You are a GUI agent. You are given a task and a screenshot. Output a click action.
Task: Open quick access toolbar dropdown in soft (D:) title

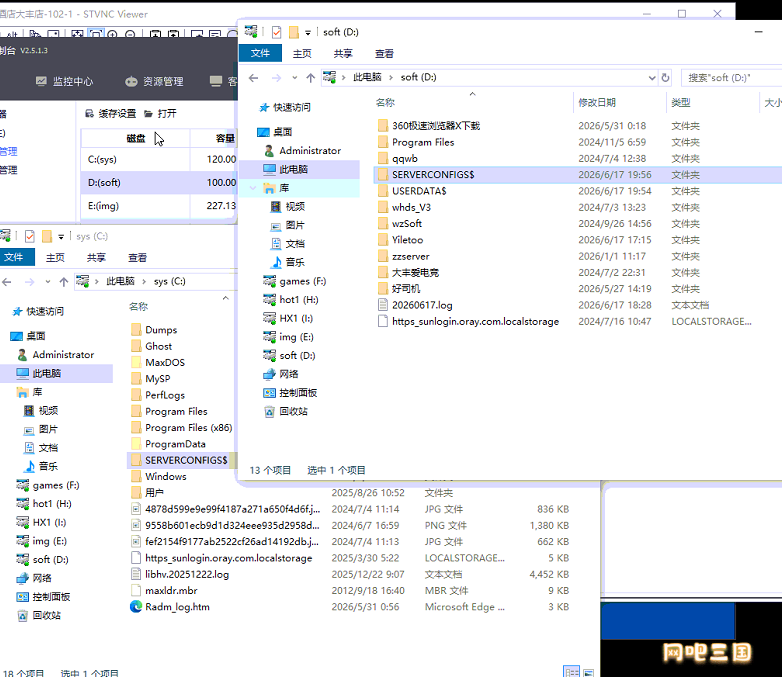308,32
